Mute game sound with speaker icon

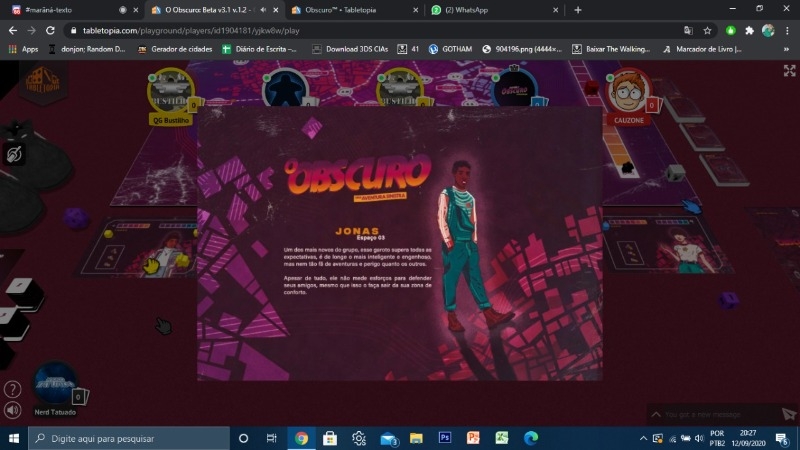click(12, 410)
